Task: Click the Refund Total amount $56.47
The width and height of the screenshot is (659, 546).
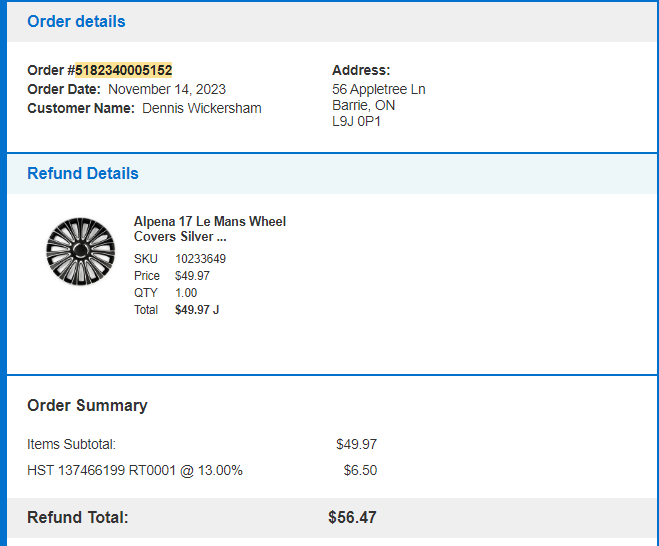Action: (352, 517)
